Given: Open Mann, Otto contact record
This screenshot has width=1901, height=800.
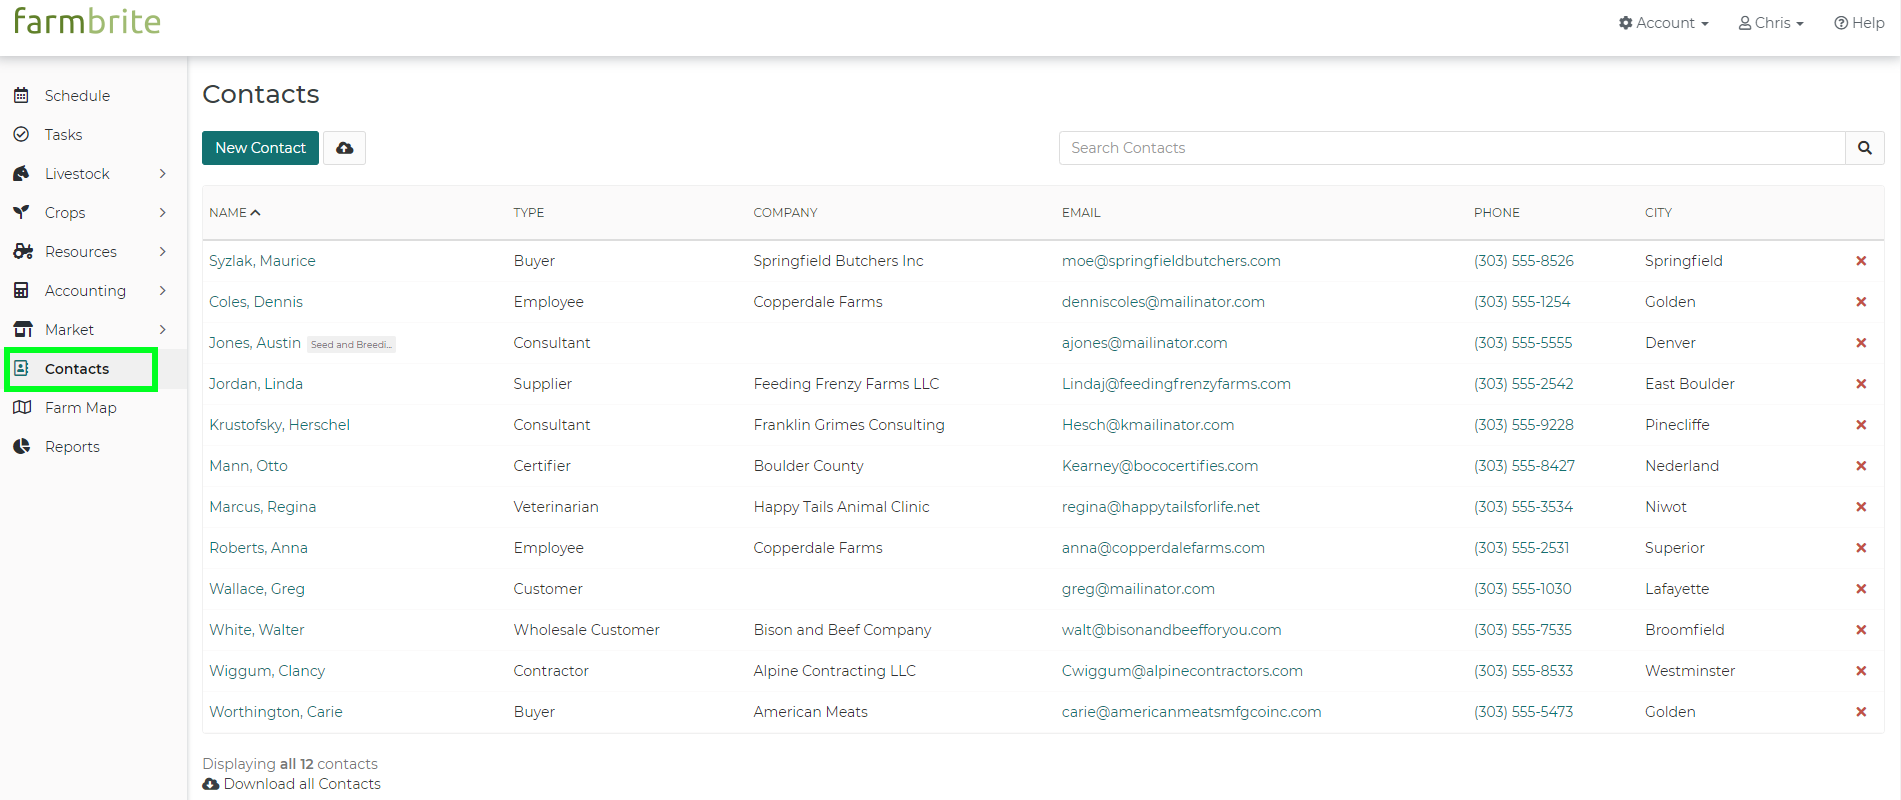Looking at the screenshot, I should pos(248,466).
